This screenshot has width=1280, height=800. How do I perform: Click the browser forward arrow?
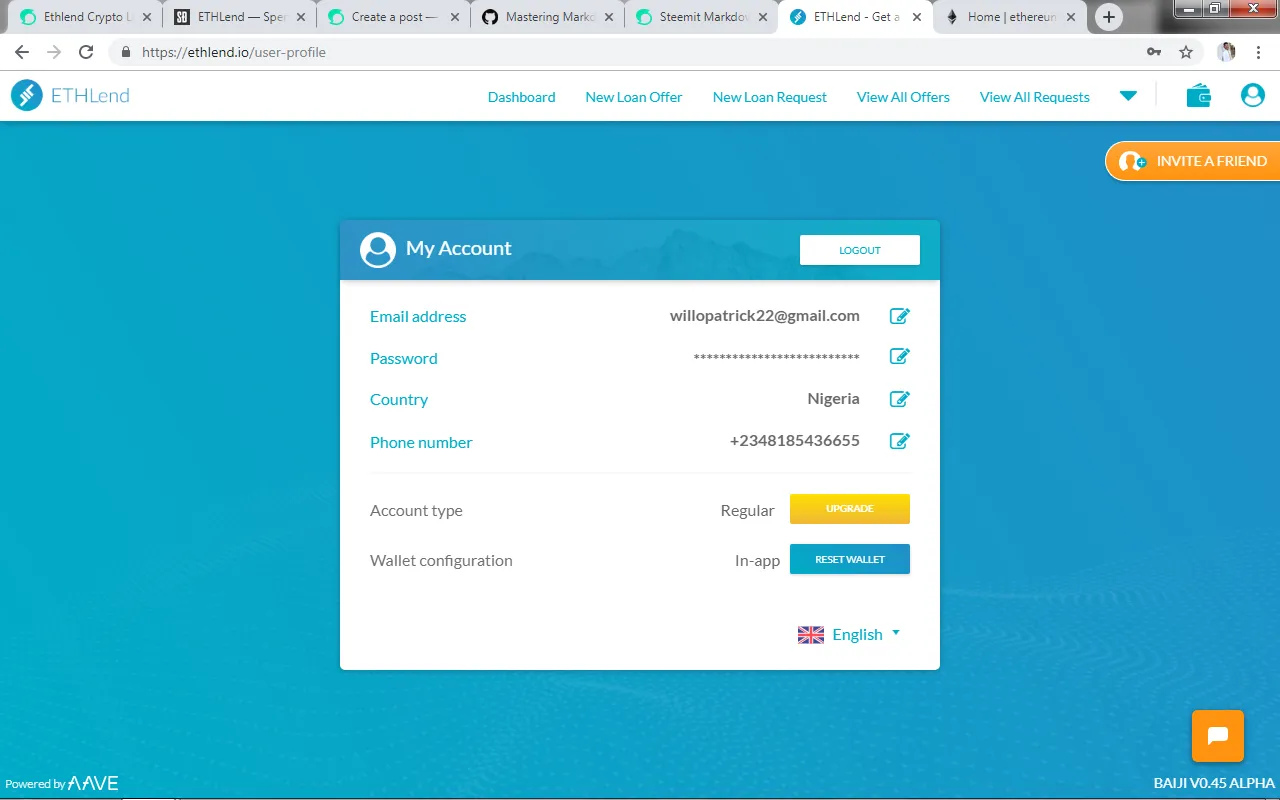pos(54,52)
